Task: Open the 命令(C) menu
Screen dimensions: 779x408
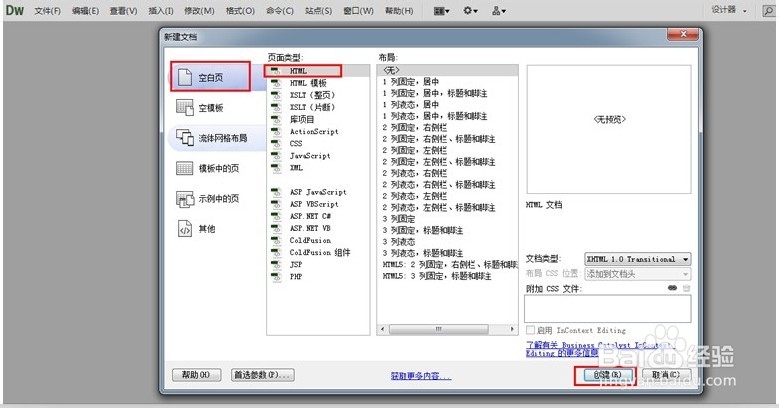Action: tap(280, 10)
